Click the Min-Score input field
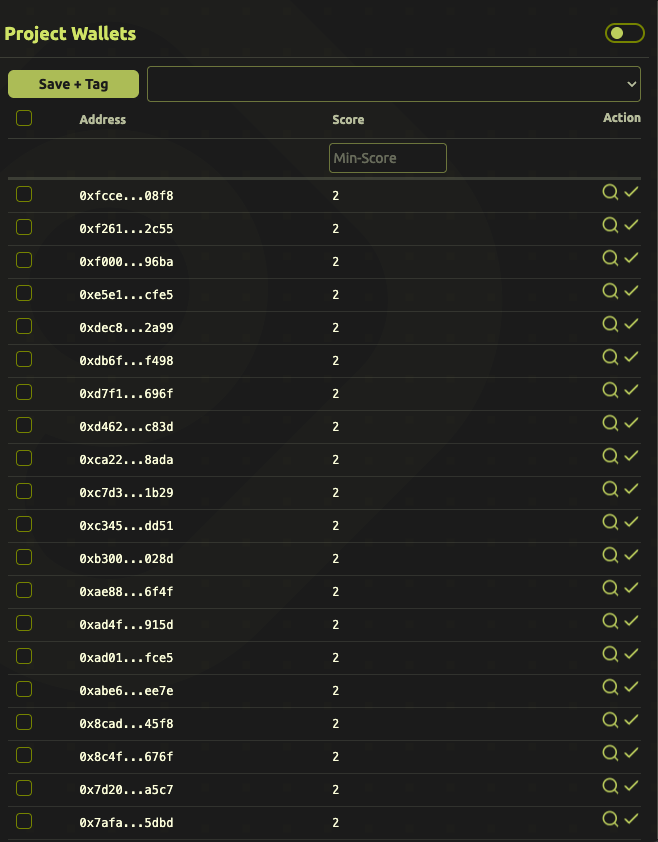Screen dimensions: 658x842 (388, 158)
